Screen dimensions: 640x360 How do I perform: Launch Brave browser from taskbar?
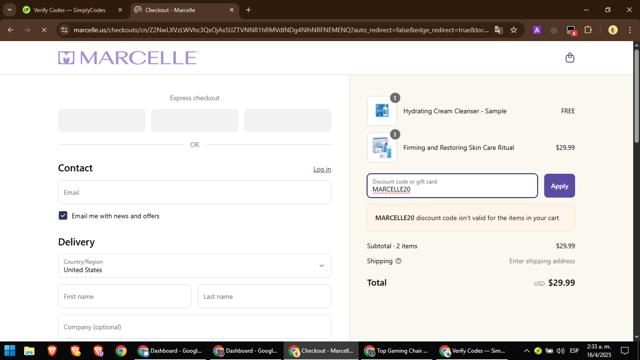(x=52, y=351)
